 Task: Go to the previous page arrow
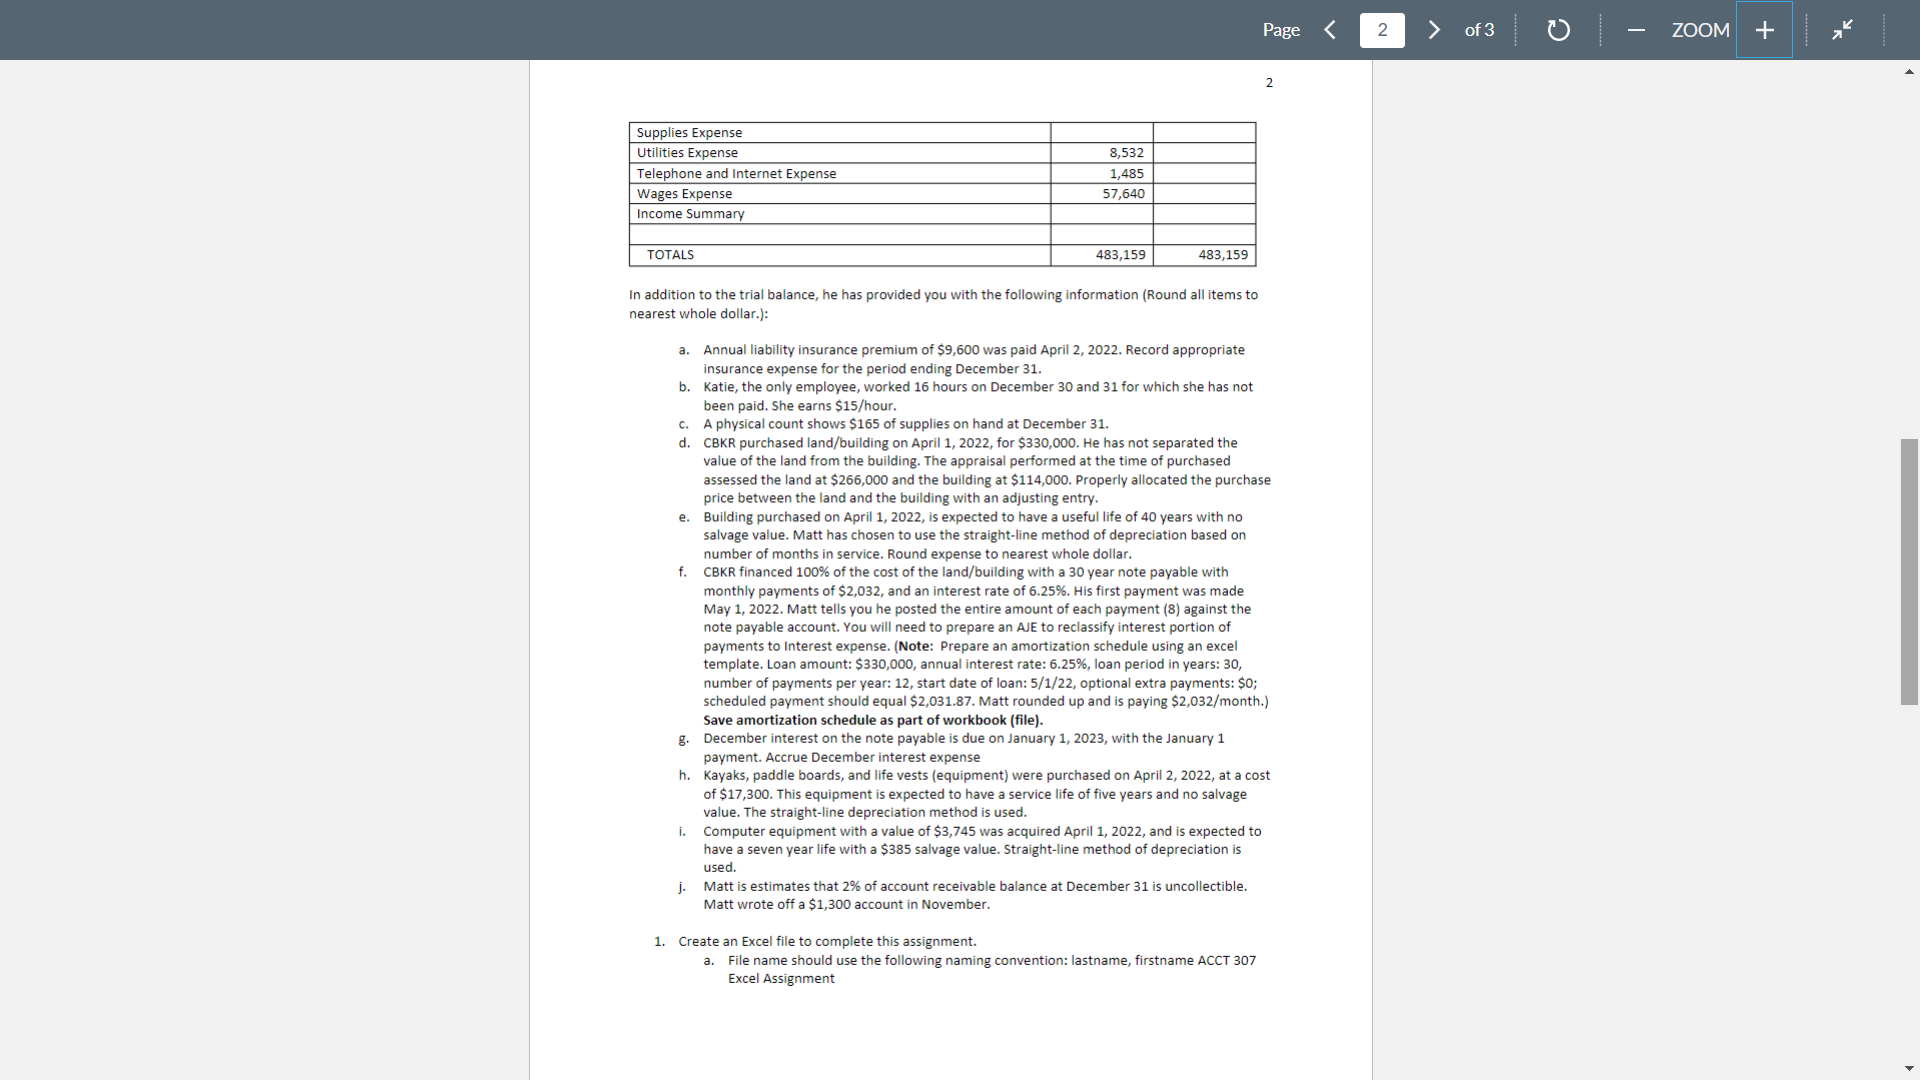[1330, 30]
